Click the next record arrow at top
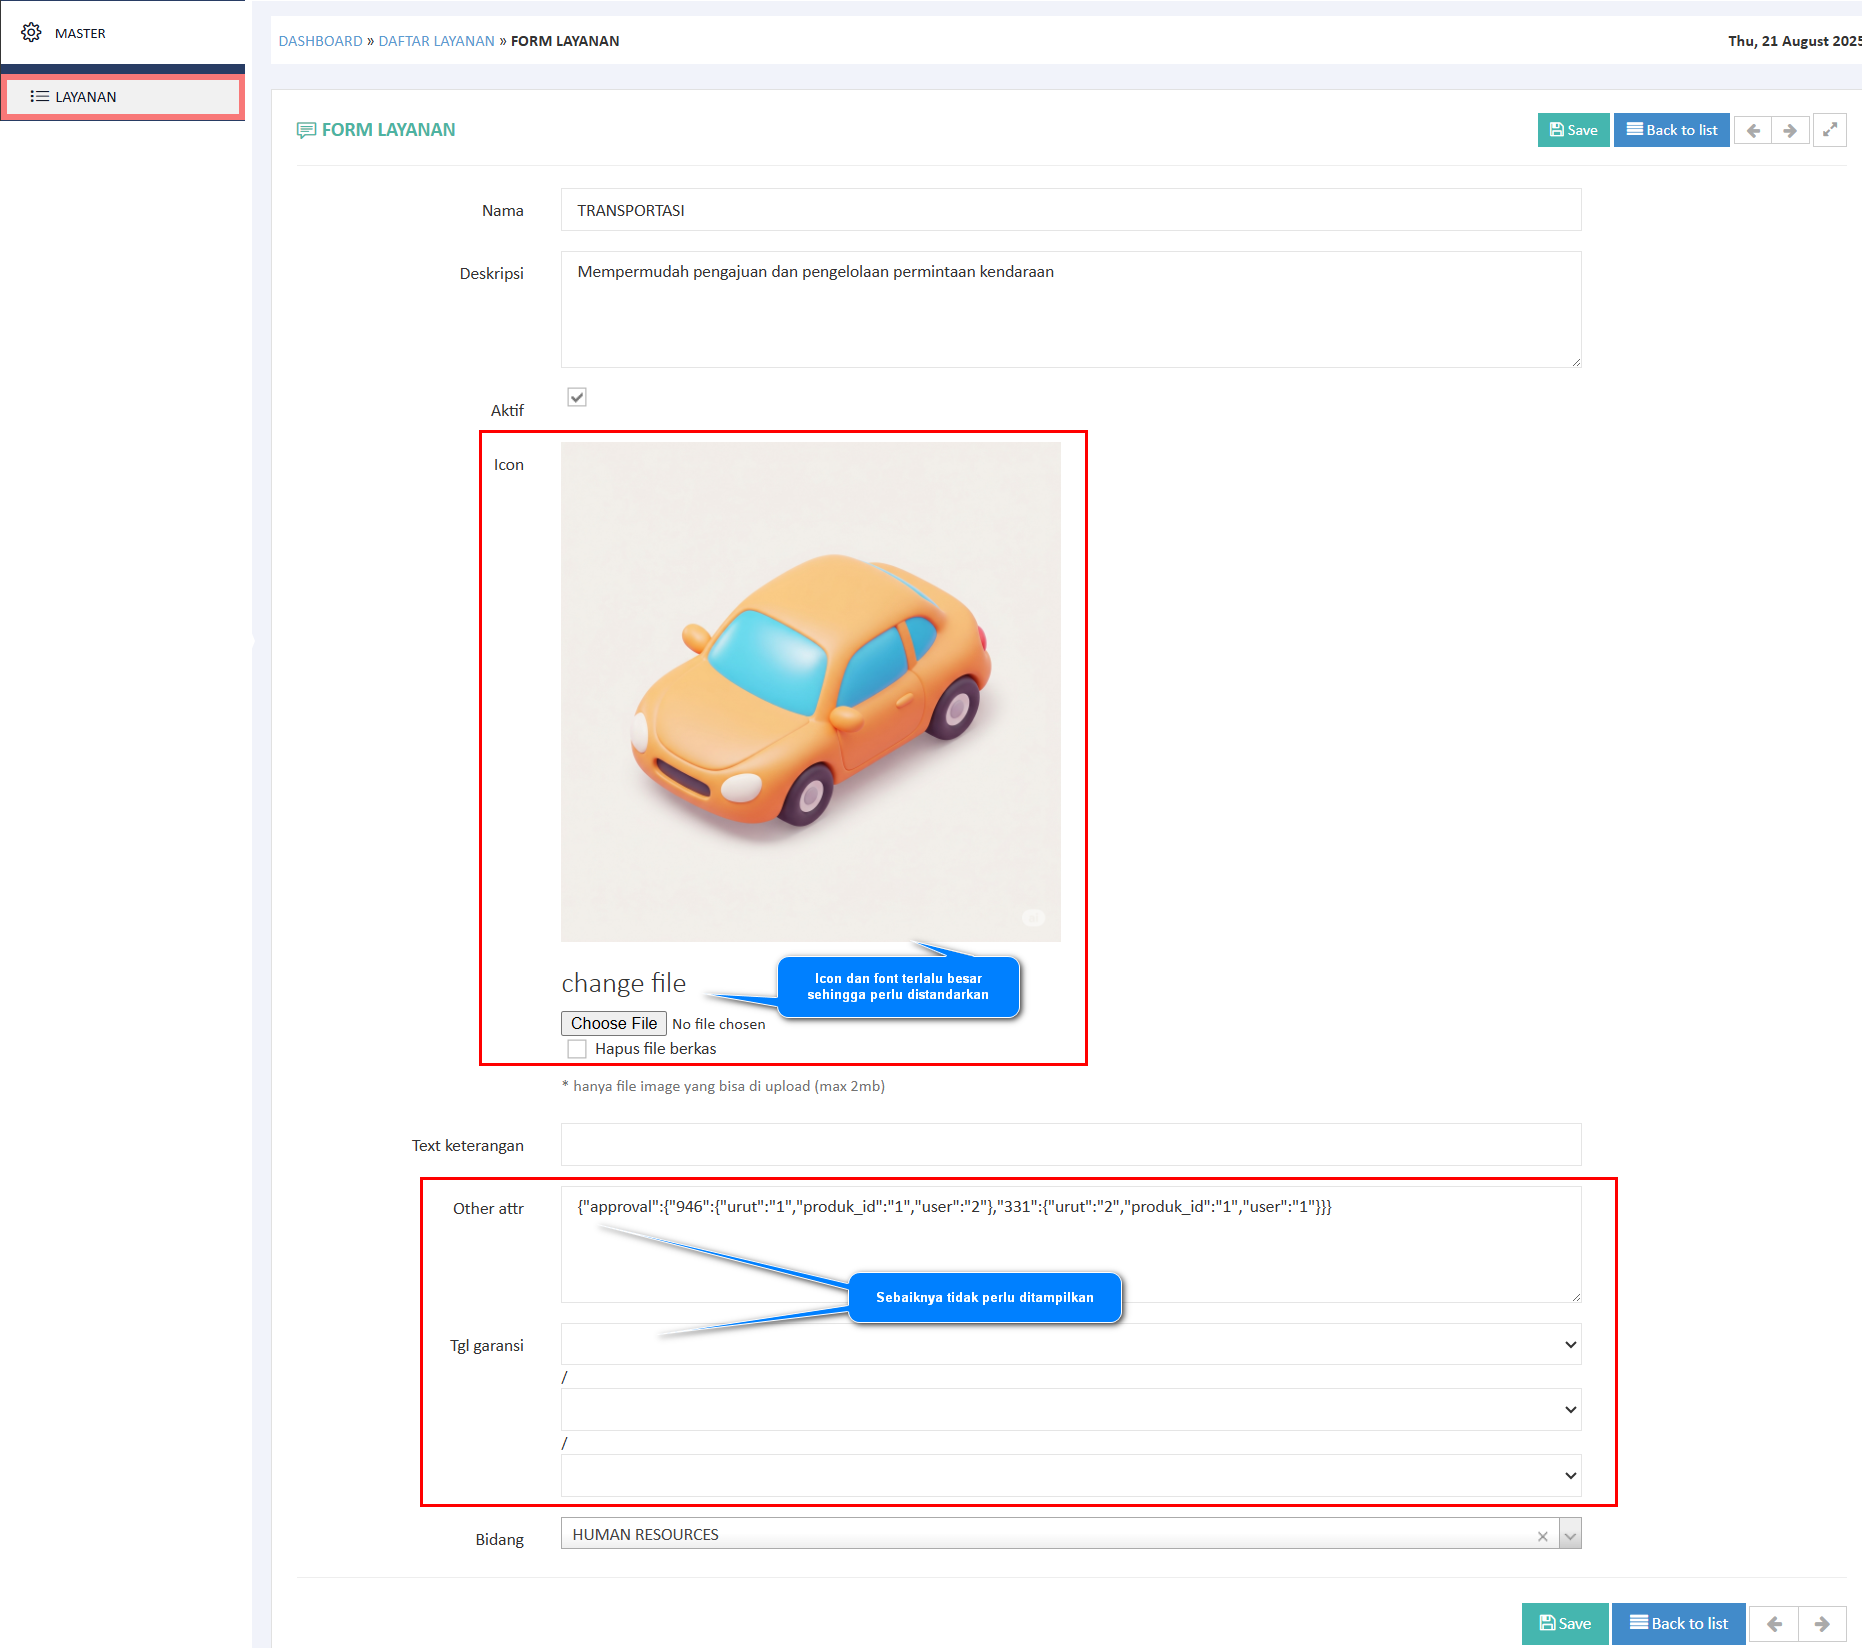The image size is (1862, 1648). (1790, 131)
